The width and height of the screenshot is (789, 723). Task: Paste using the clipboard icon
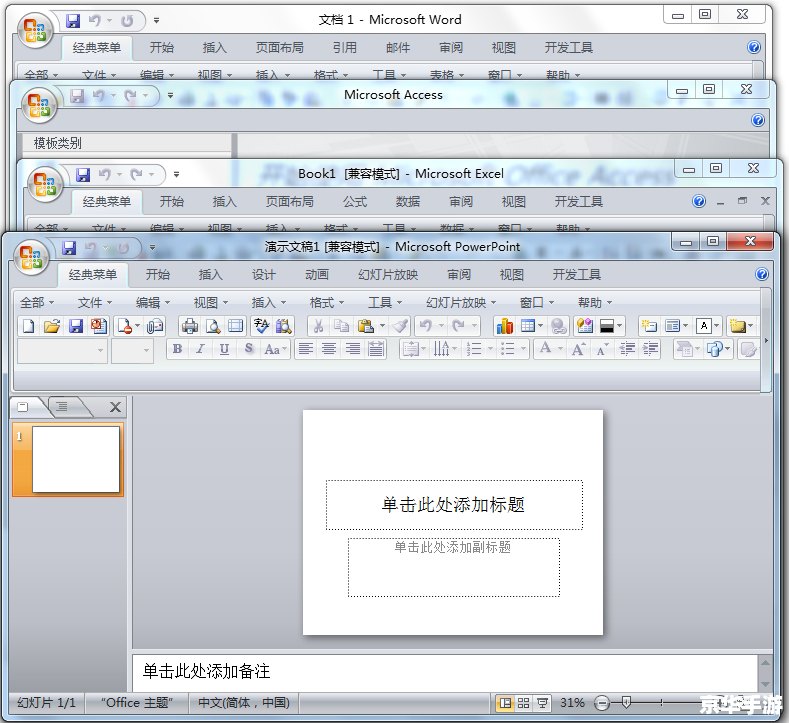pyautogui.click(x=365, y=326)
